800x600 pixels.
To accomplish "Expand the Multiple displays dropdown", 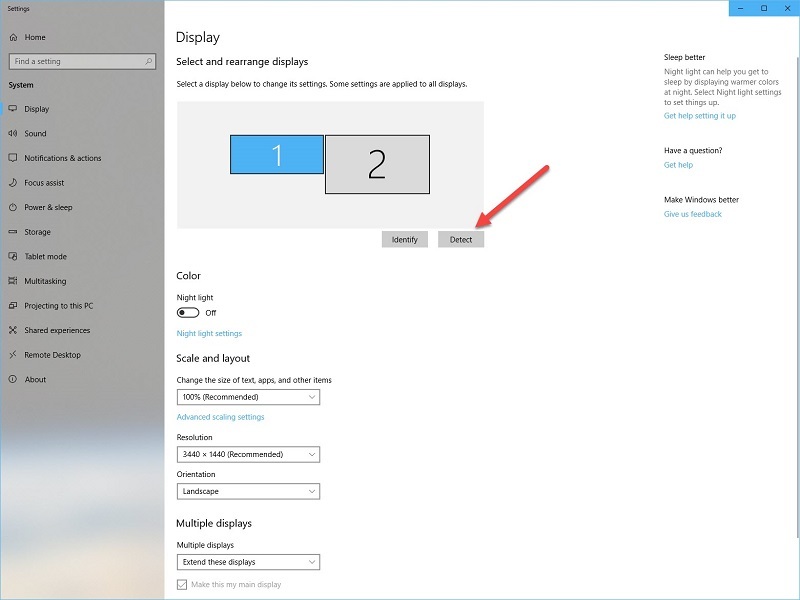I will 249,562.
